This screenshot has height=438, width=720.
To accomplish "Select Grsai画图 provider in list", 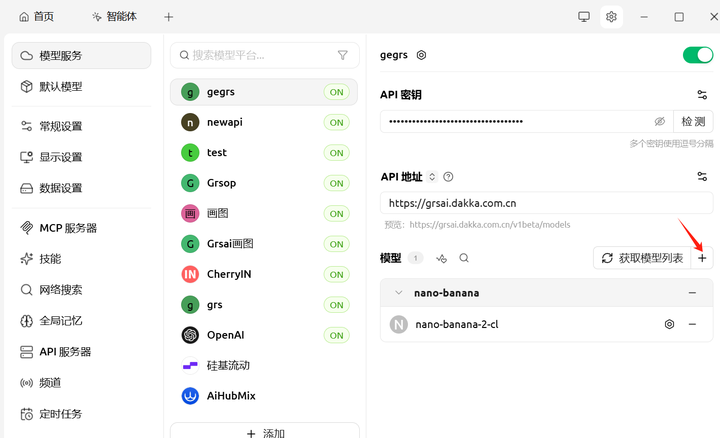I will [264, 244].
